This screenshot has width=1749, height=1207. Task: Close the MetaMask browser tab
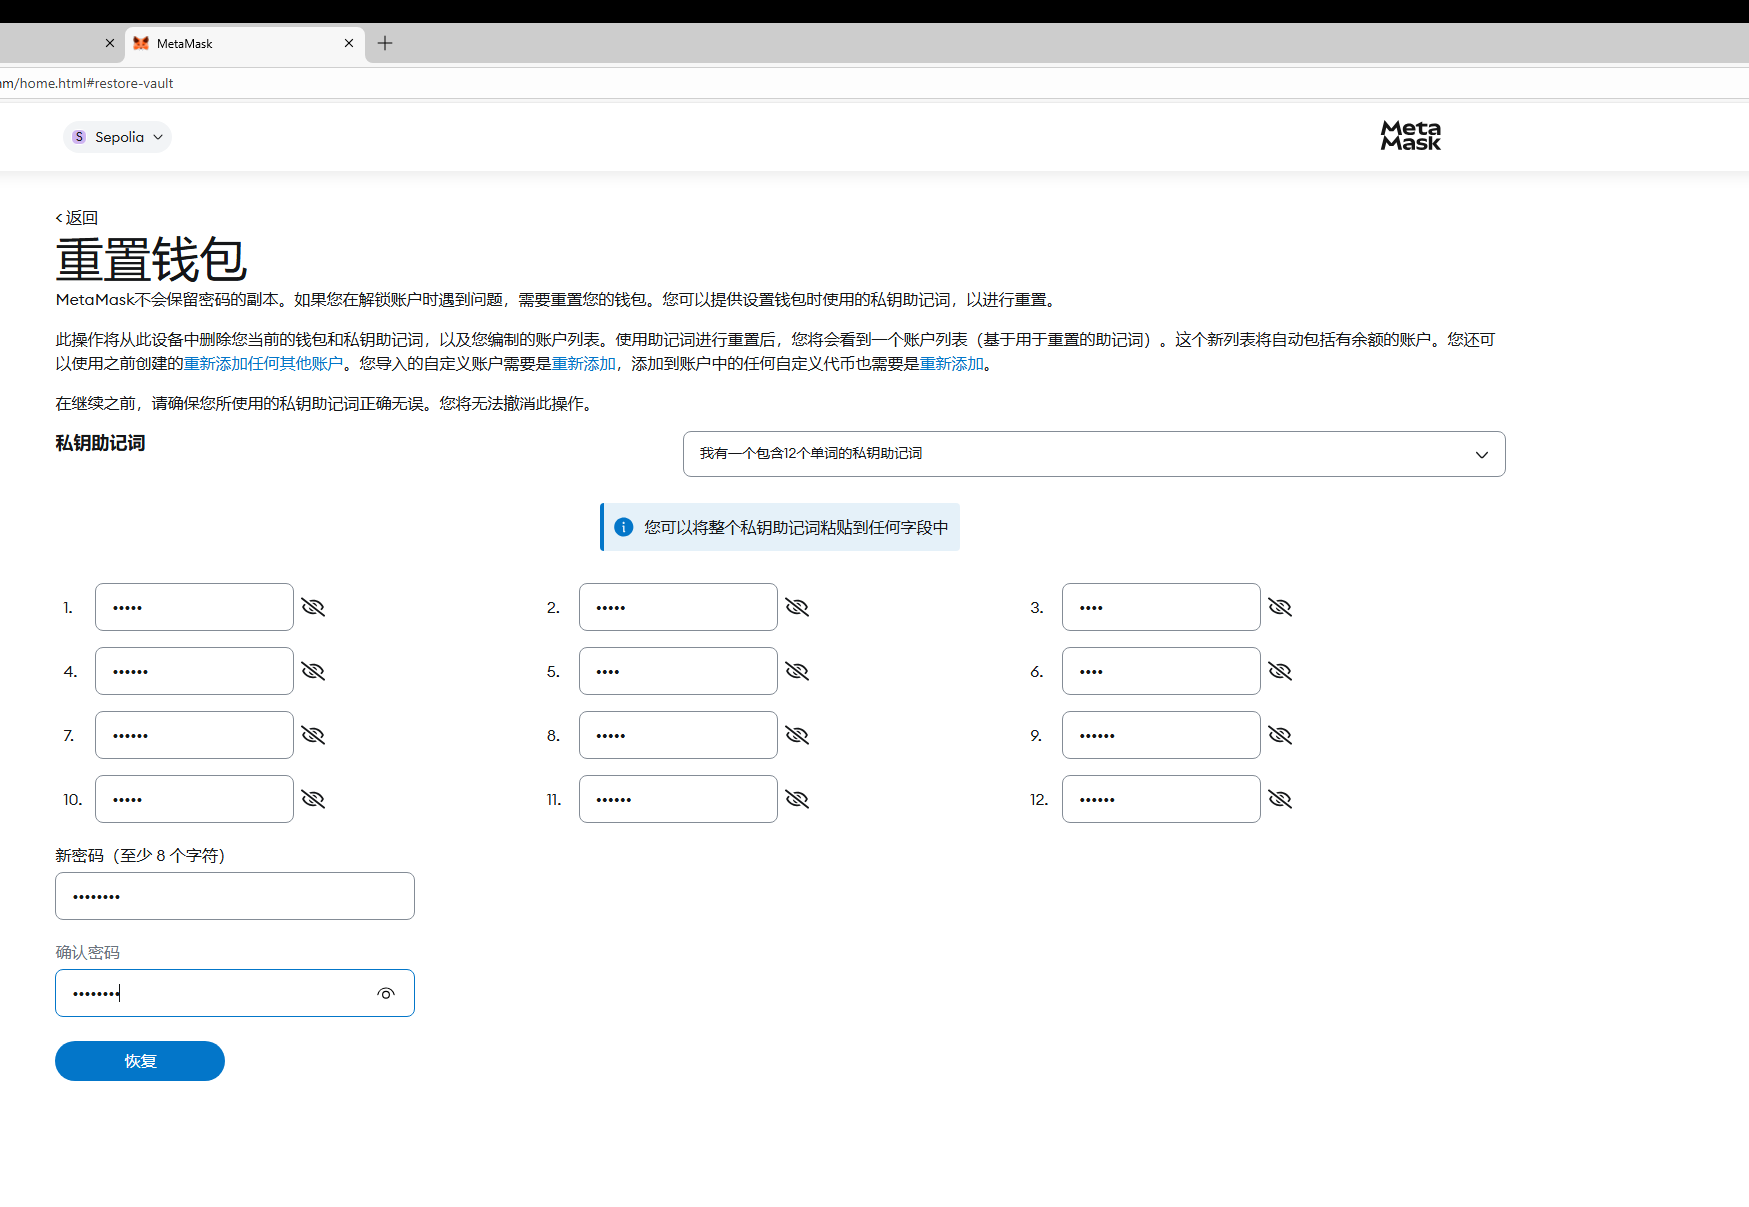(349, 43)
